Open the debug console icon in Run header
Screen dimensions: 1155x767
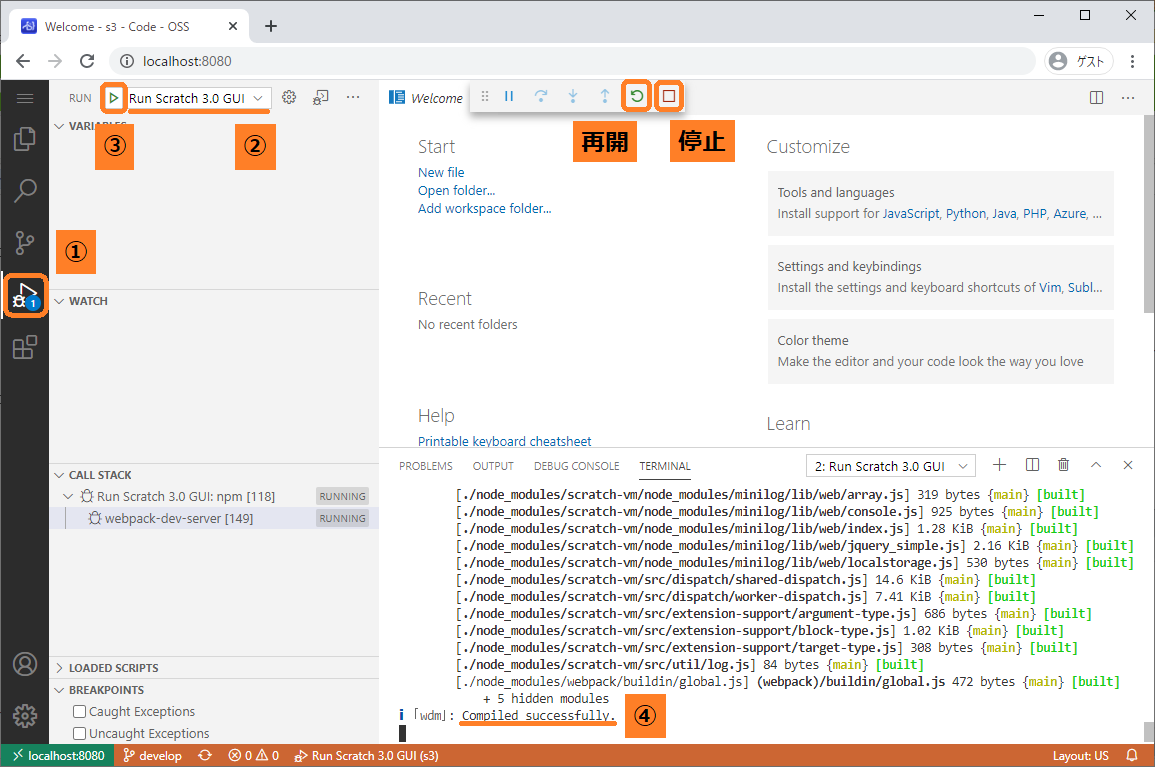(320, 97)
